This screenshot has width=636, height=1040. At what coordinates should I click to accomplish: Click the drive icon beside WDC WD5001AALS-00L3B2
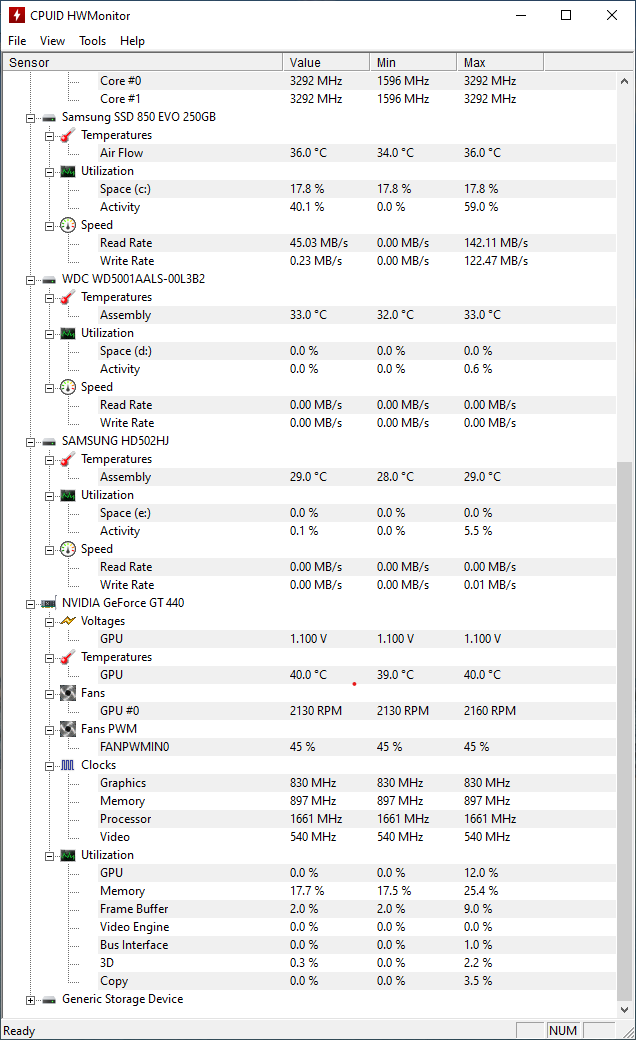[x=48, y=279]
